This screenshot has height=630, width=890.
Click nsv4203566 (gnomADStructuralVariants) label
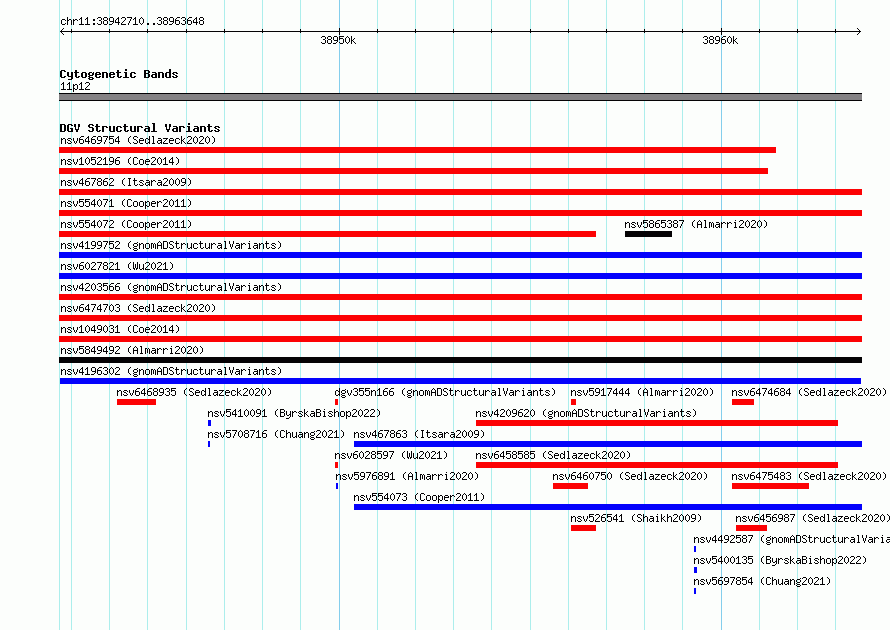tap(171, 287)
